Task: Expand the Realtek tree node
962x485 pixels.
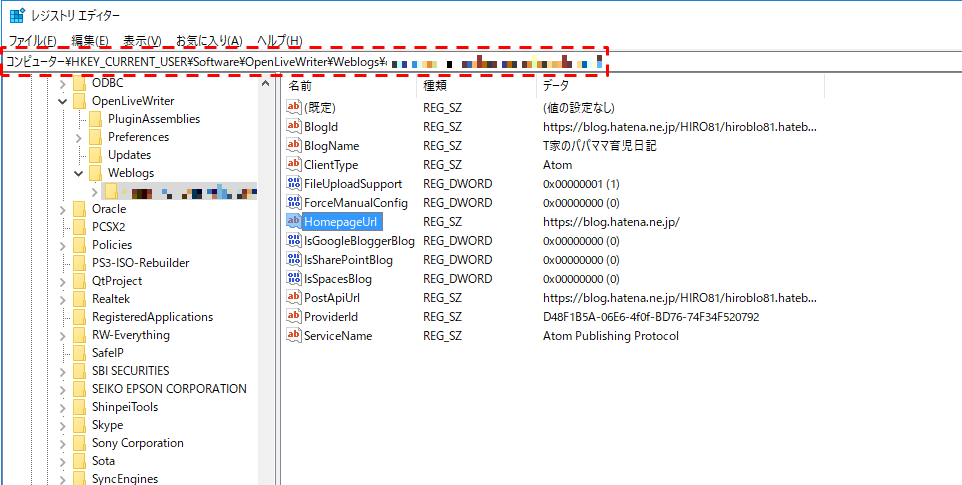Action: [x=63, y=299]
